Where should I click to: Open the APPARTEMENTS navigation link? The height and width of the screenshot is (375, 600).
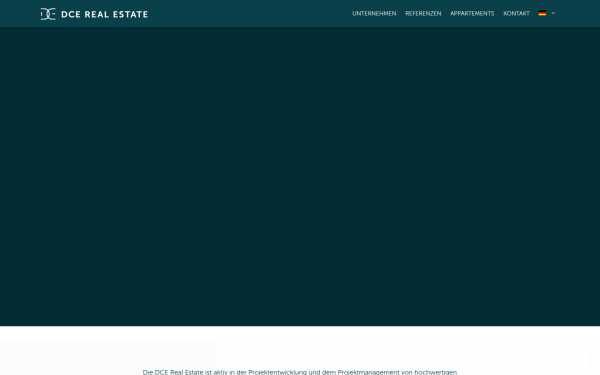click(x=472, y=13)
